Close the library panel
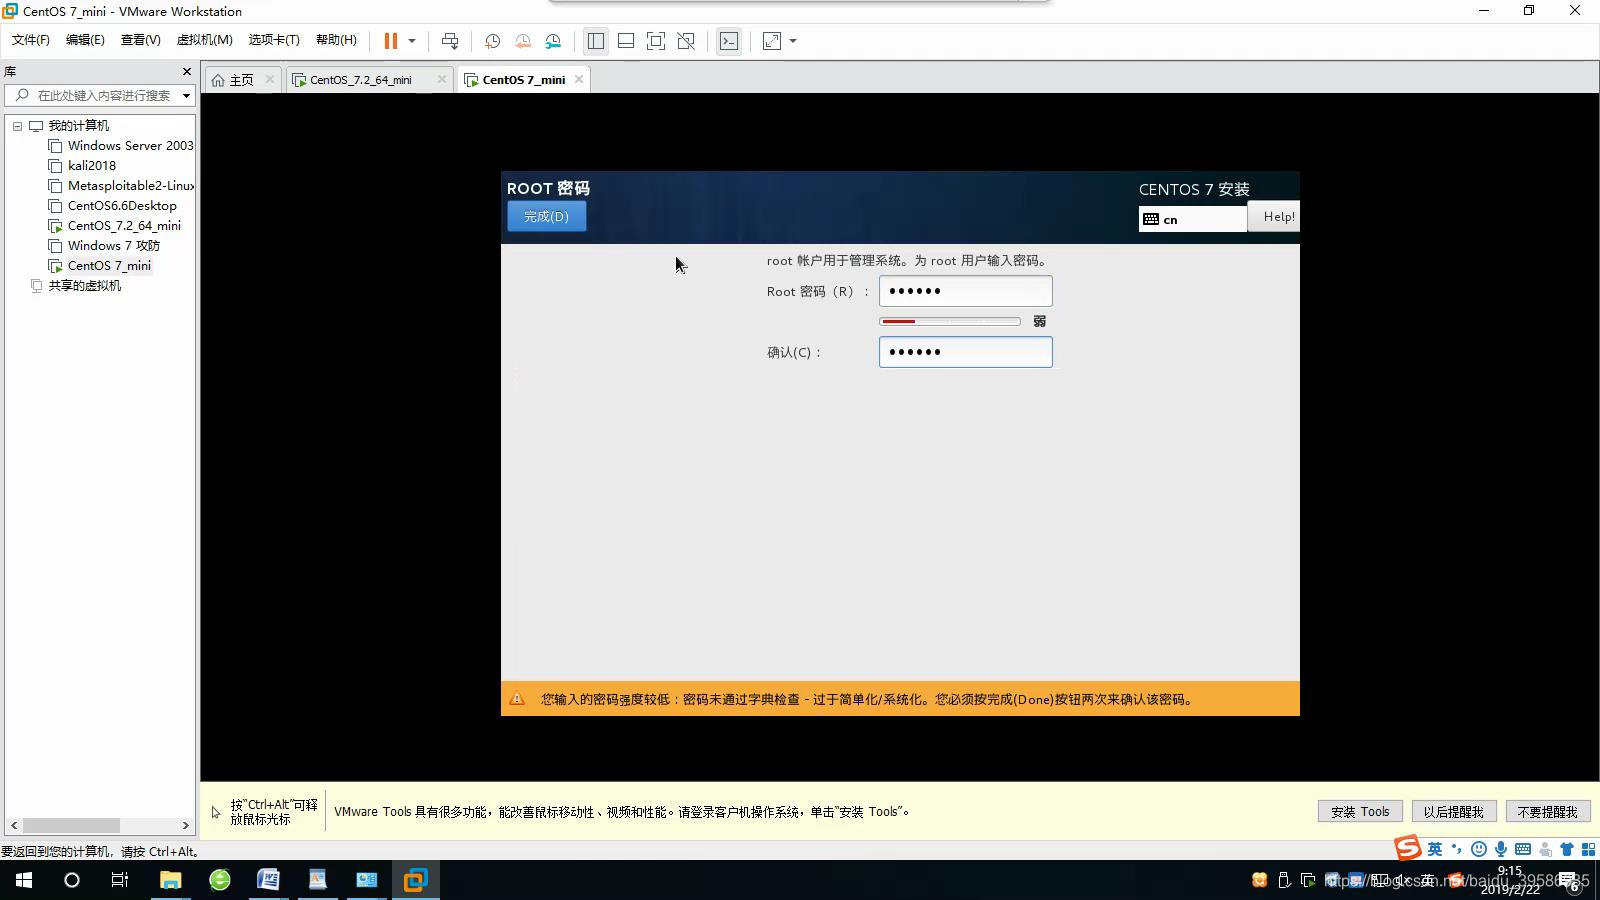The height and width of the screenshot is (900, 1600). [186, 71]
